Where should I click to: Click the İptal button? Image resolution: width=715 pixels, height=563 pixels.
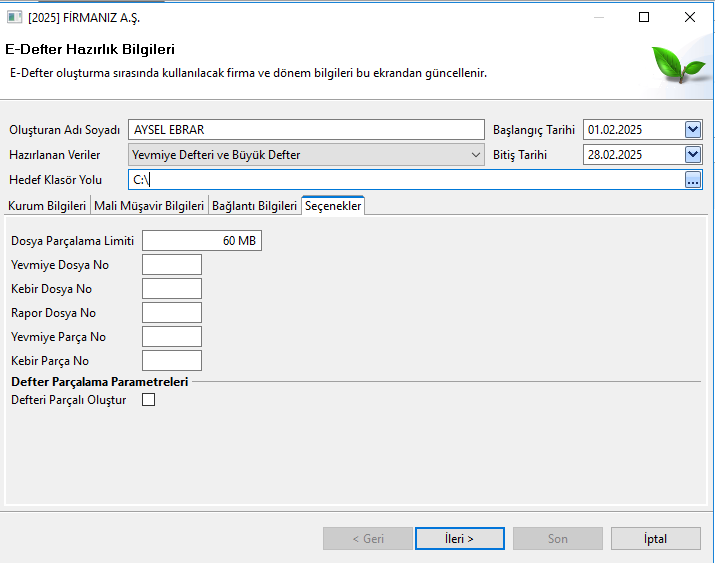pyautogui.click(x=656, y=539)
